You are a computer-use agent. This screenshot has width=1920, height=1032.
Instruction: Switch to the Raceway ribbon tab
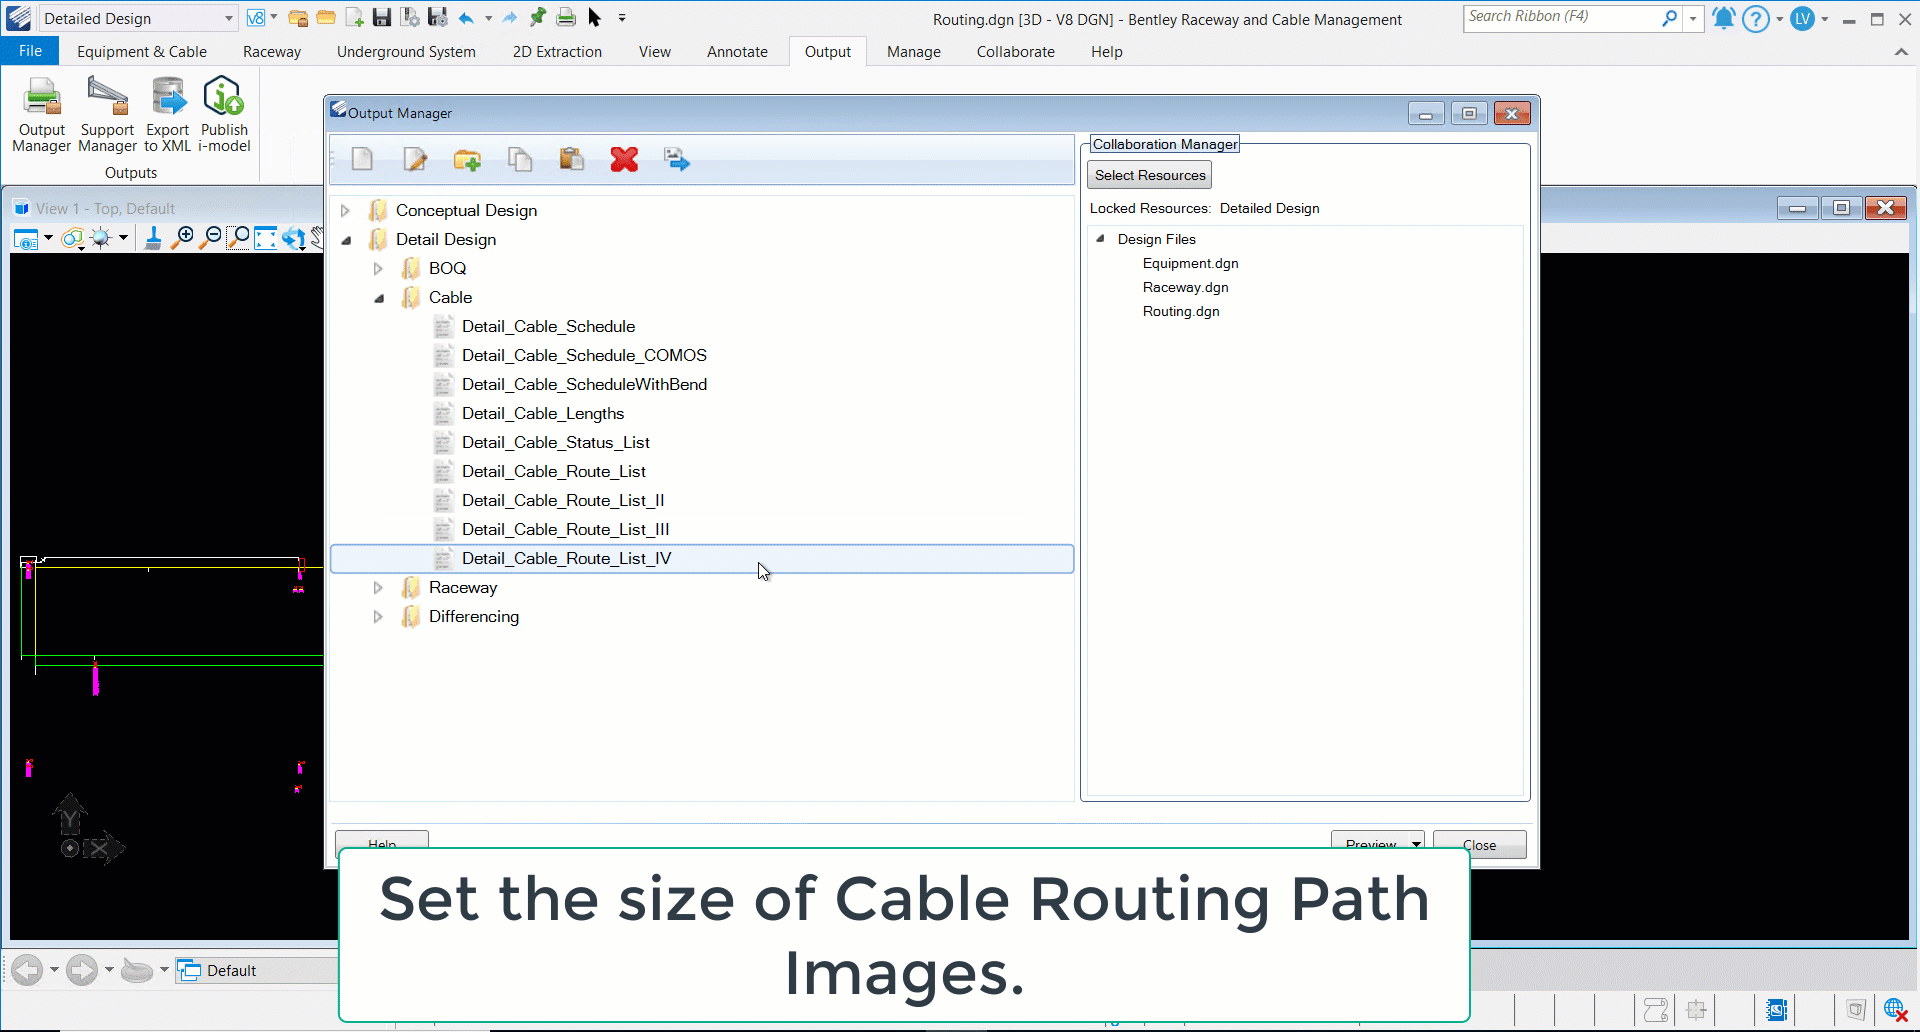[272, 51]
